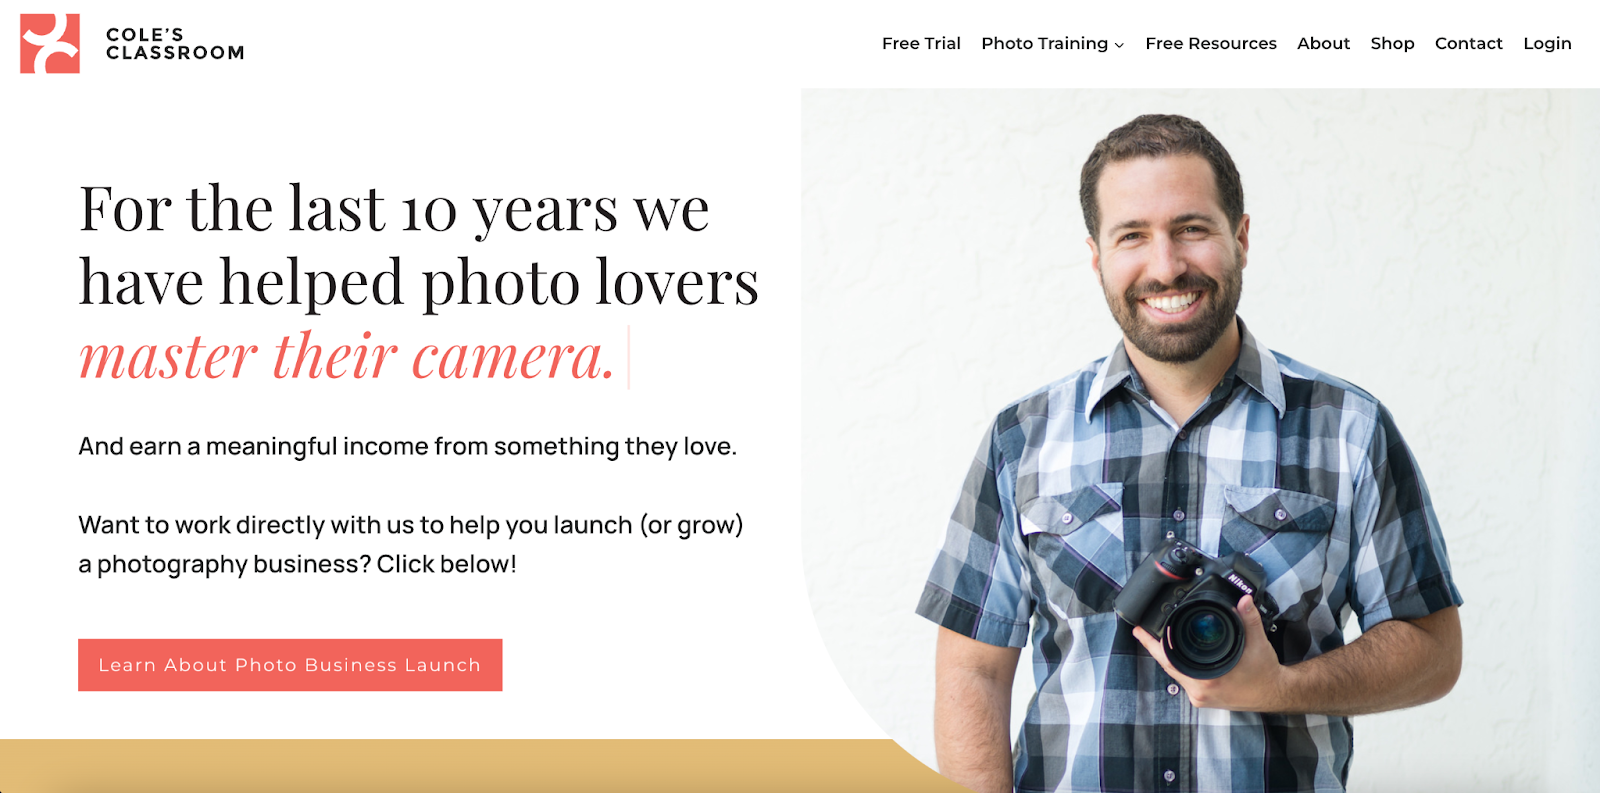The height and width of the screenshot is (793, 1600).
Task: Expand the chevron beside Photo Training
Action: point(1119,45)
